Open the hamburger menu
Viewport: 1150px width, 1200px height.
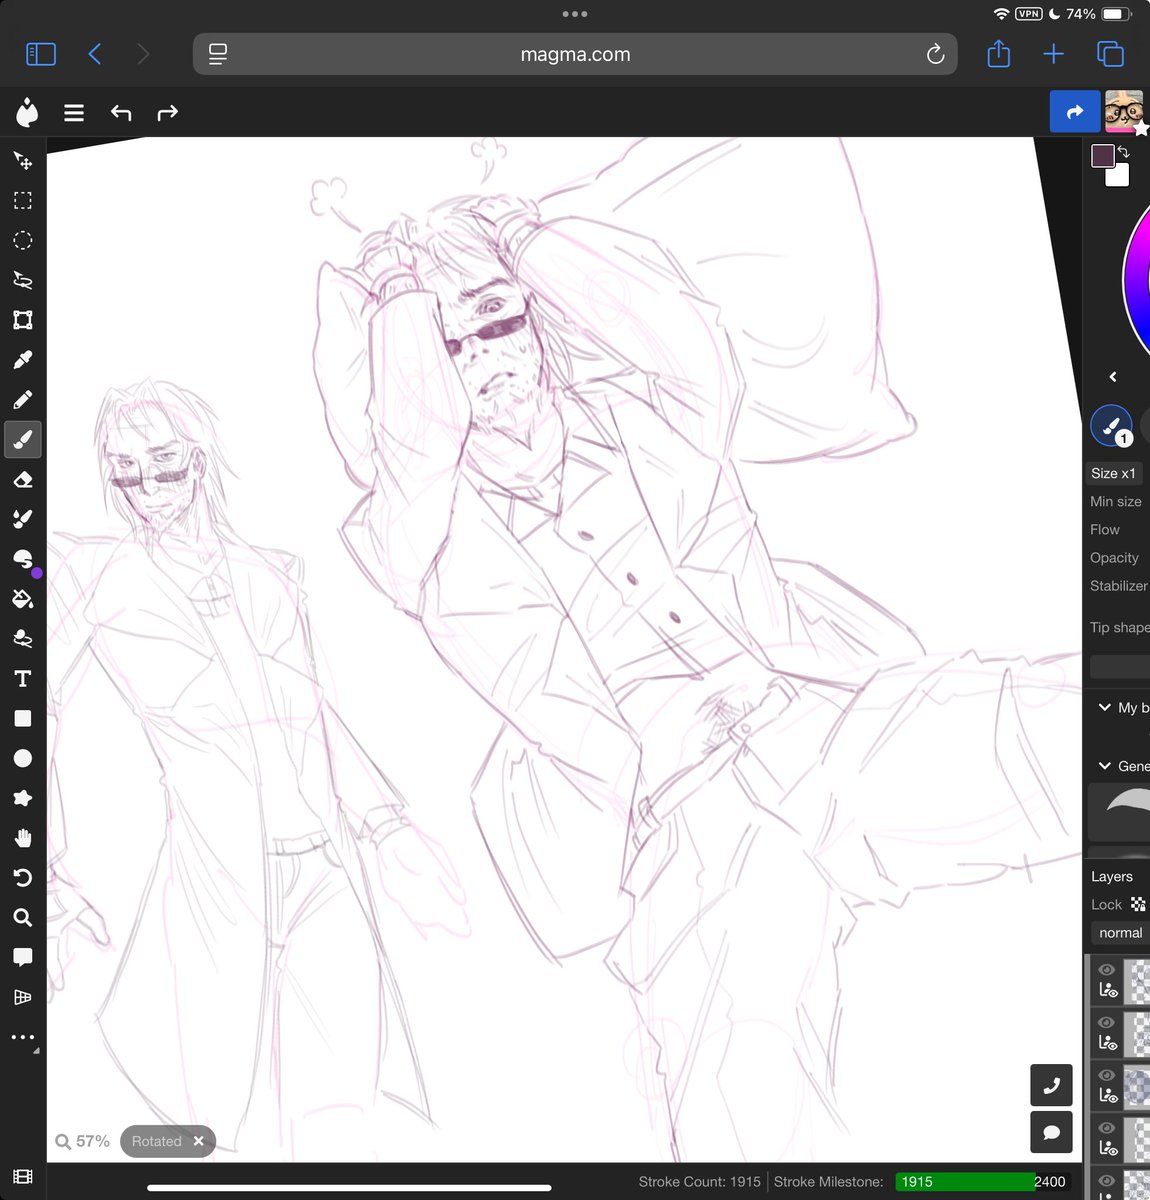(x=73, y=112)
